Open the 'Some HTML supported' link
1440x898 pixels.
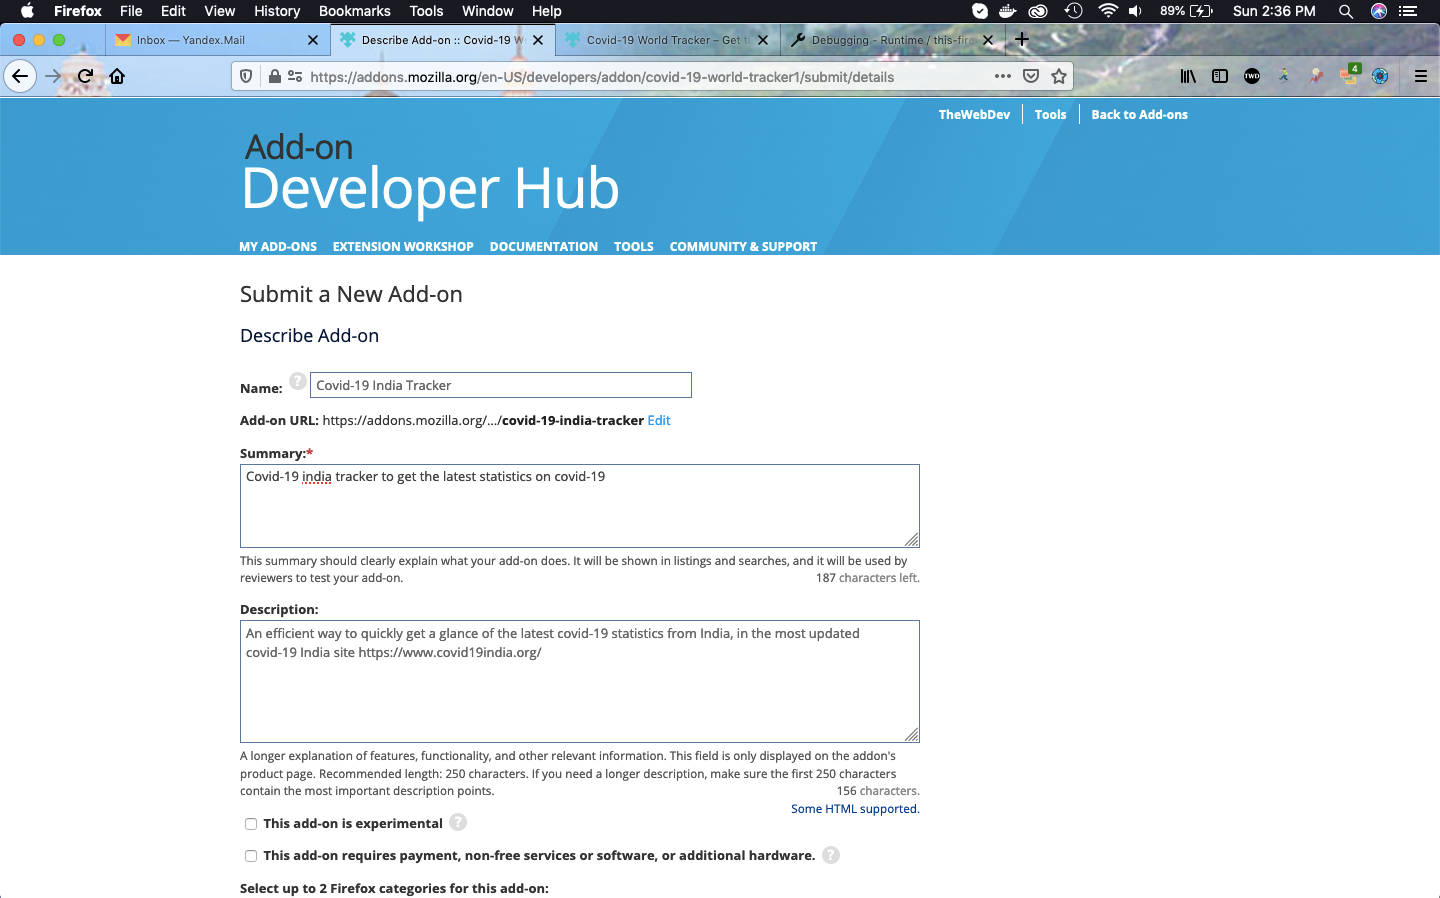click(x=855, y=809)
